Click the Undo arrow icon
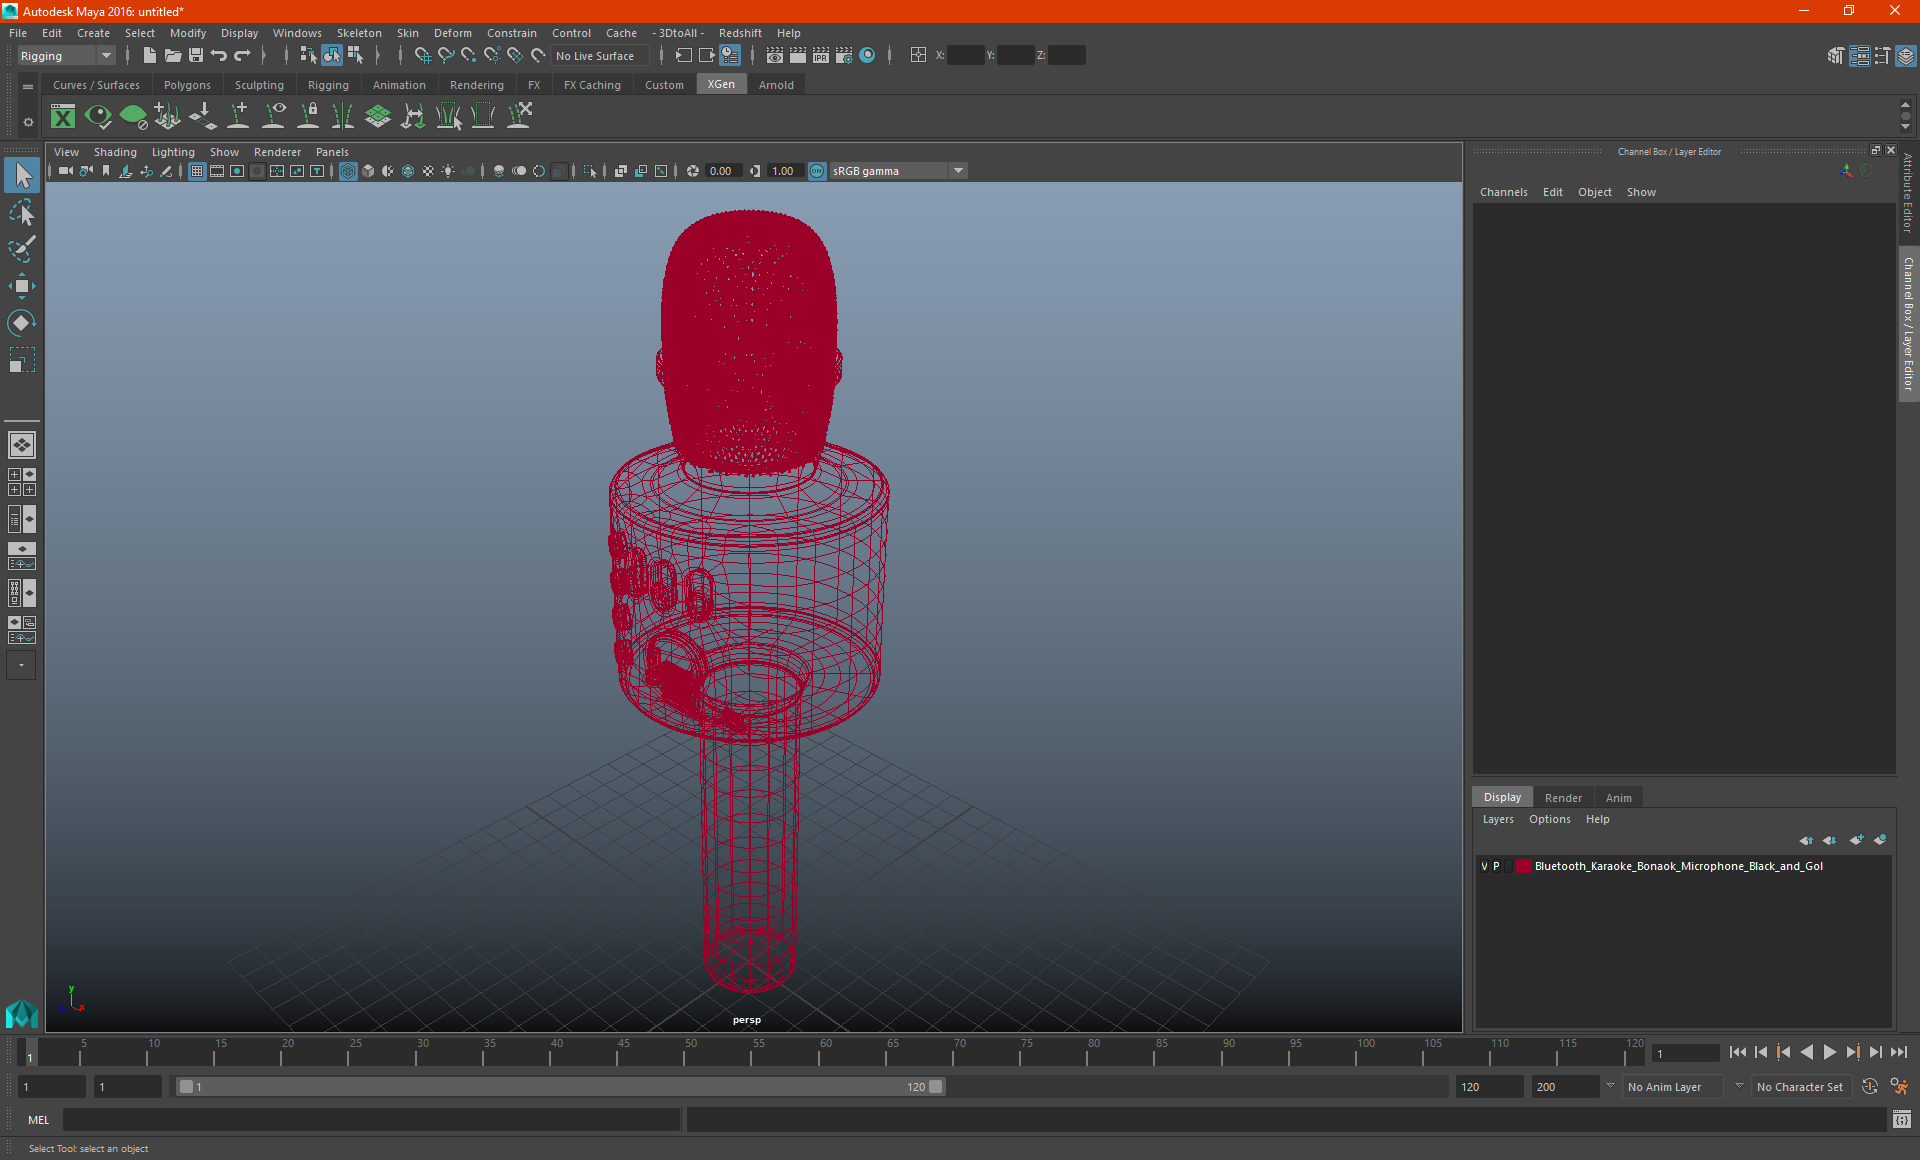The width and height of the screenshot is (1920, 1160). [219, 56]
